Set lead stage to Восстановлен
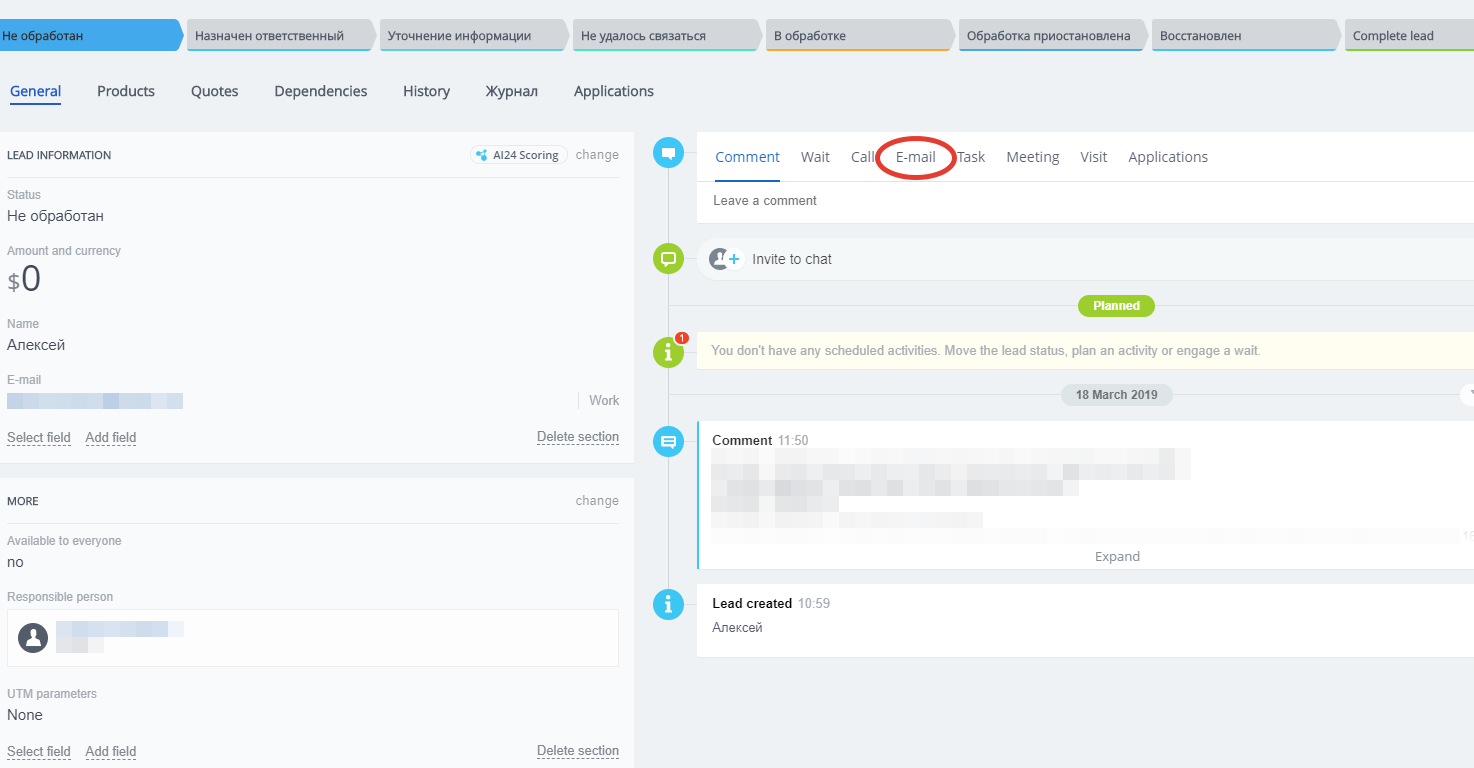The width and height of the screenshot is (1474, 768). click(1246, 35)
